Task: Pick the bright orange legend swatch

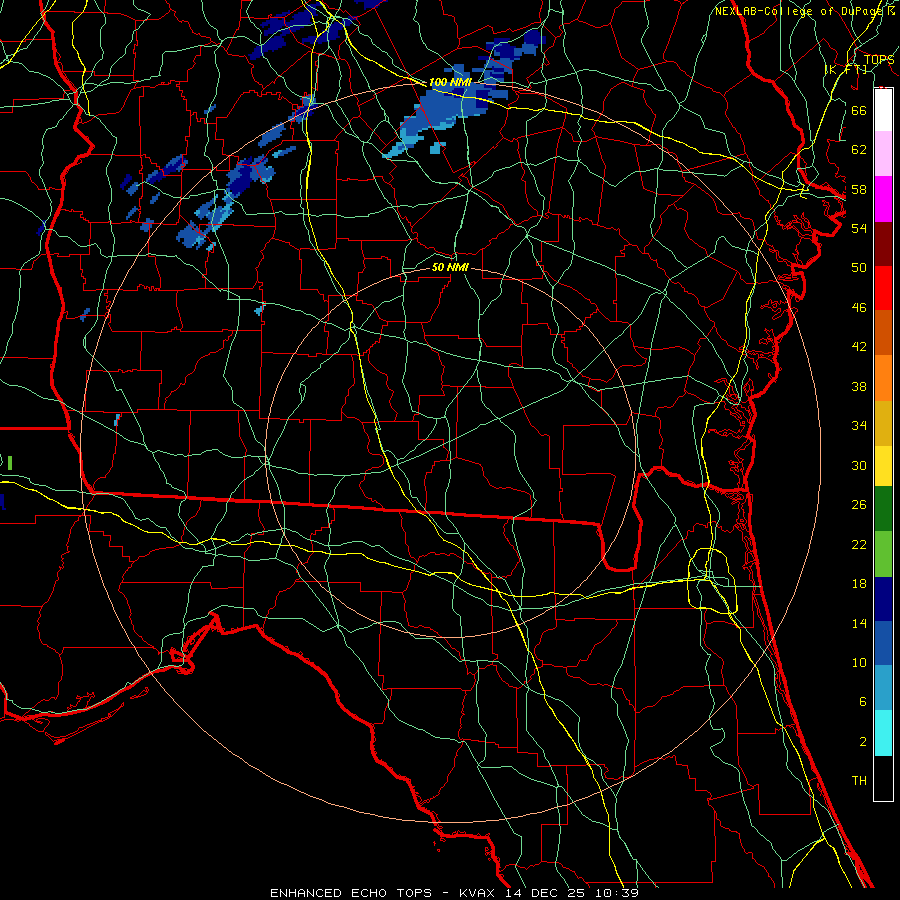Action: coord(883,377)
